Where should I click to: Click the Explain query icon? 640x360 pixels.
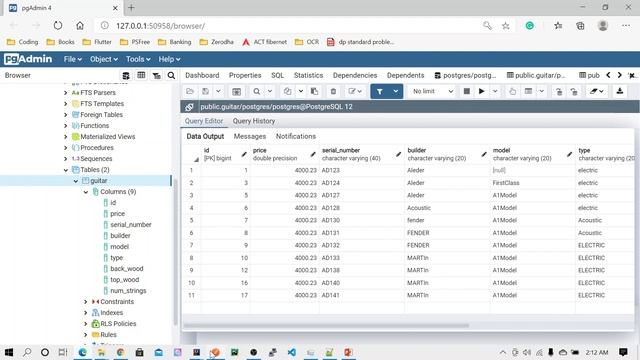click(x=512, y=91)
